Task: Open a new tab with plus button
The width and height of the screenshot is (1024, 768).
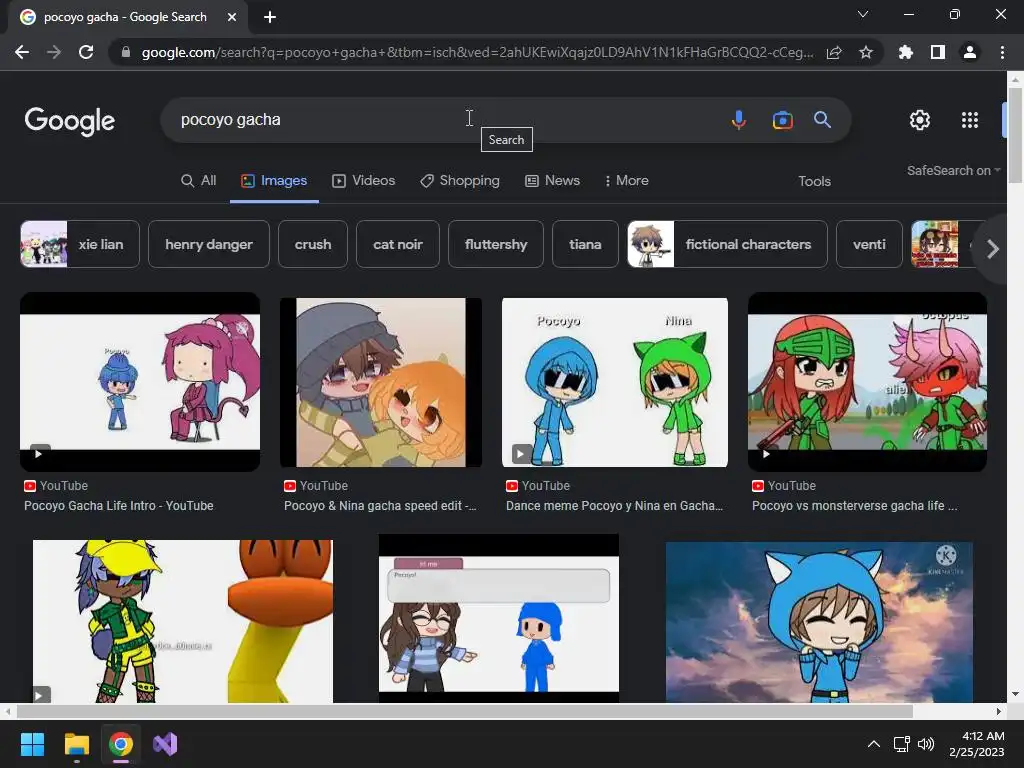Action: click(270, 17)
